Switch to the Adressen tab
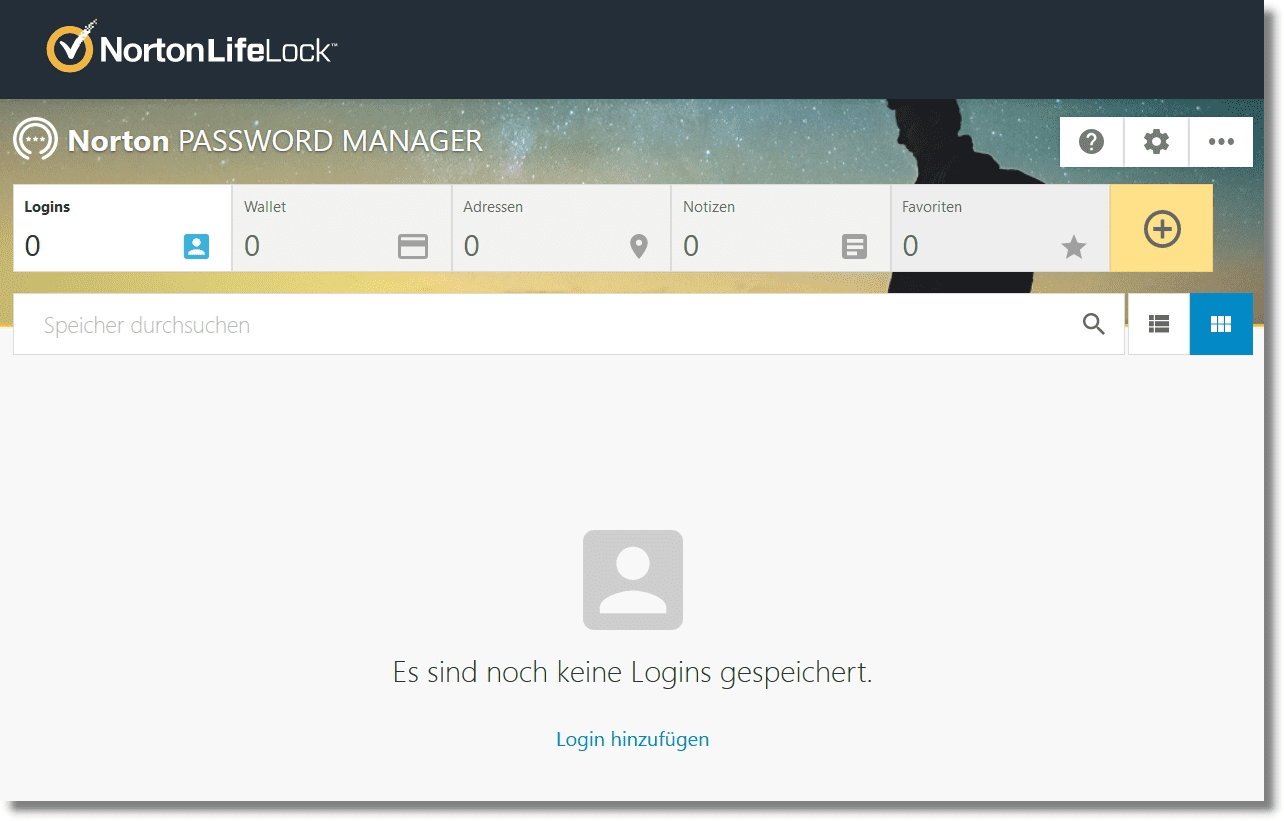This screenshot has height=821, width=1284. pos(560,228)
